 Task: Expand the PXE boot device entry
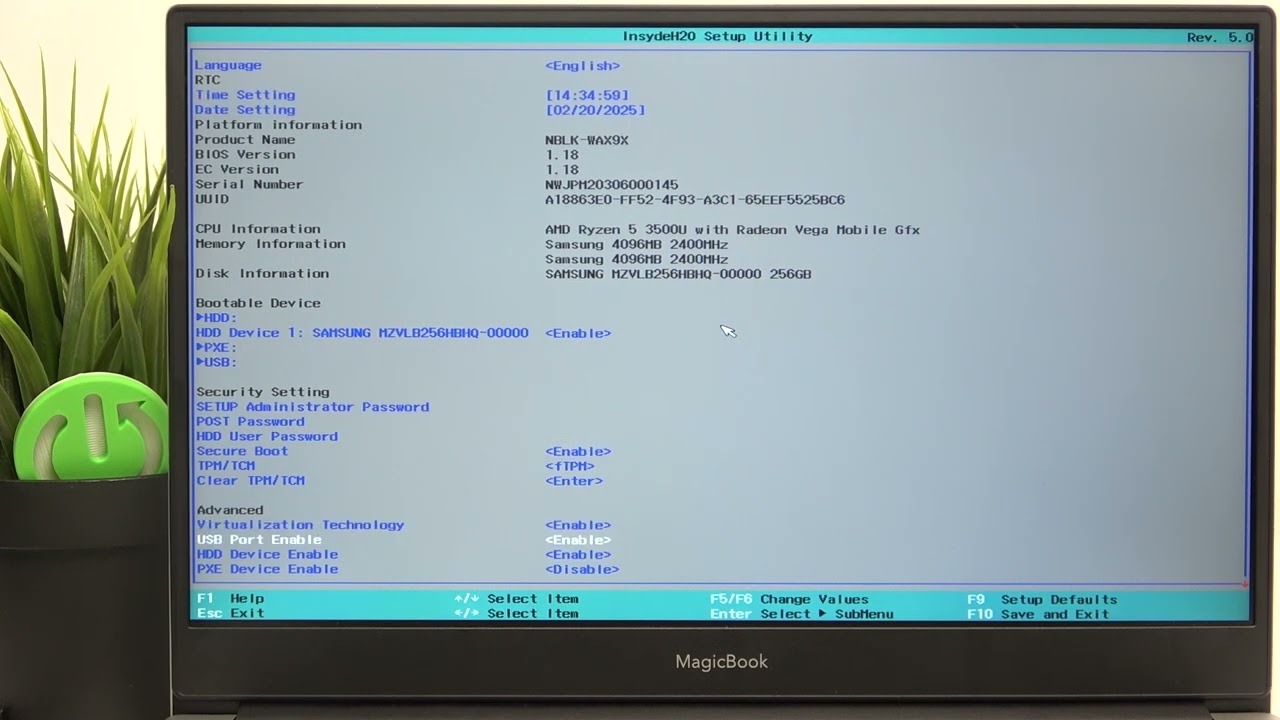pyautogui.click(x=216, y=348)
